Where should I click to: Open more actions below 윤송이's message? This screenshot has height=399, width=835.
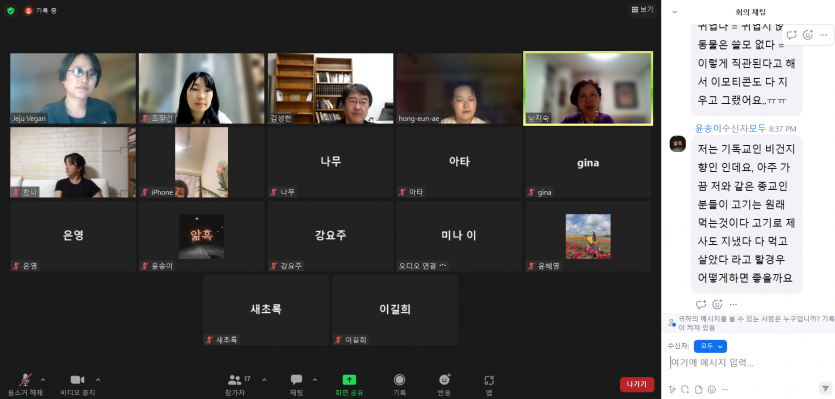(x=733, y=304)
